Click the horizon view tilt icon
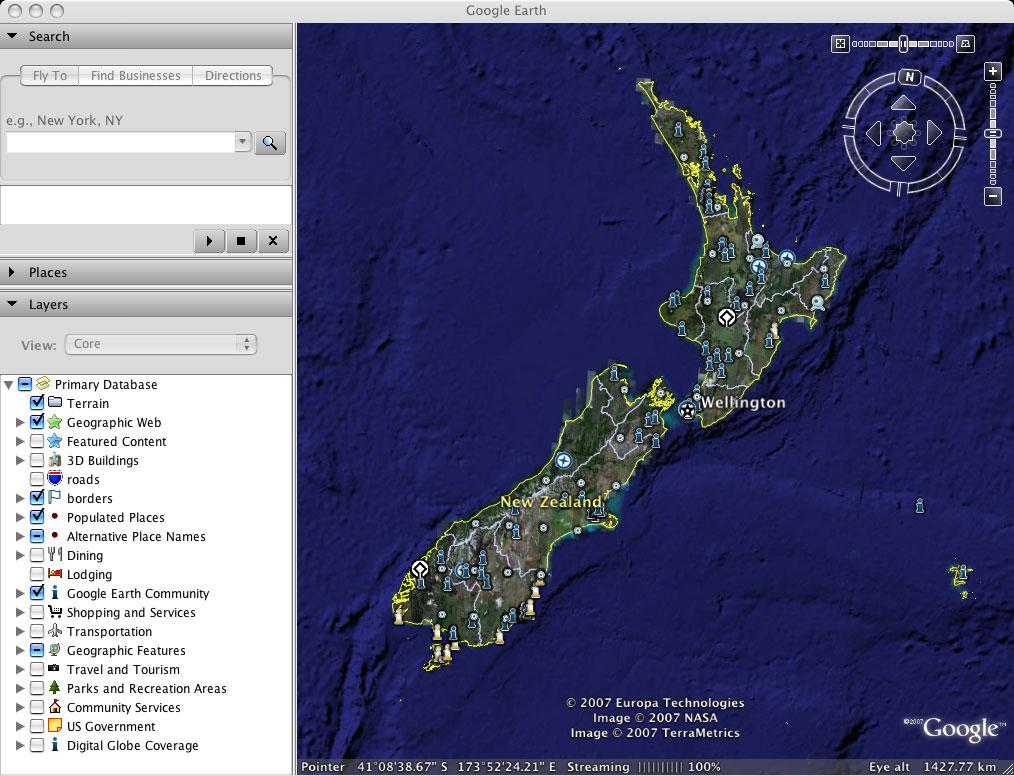Image resolution: width=1014 pixels, height=776 pixels. [x=965, y=44]
